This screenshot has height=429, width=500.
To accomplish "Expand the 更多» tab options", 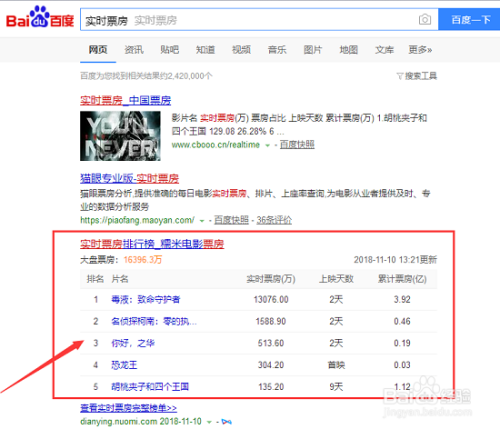I will pos(420,50).
